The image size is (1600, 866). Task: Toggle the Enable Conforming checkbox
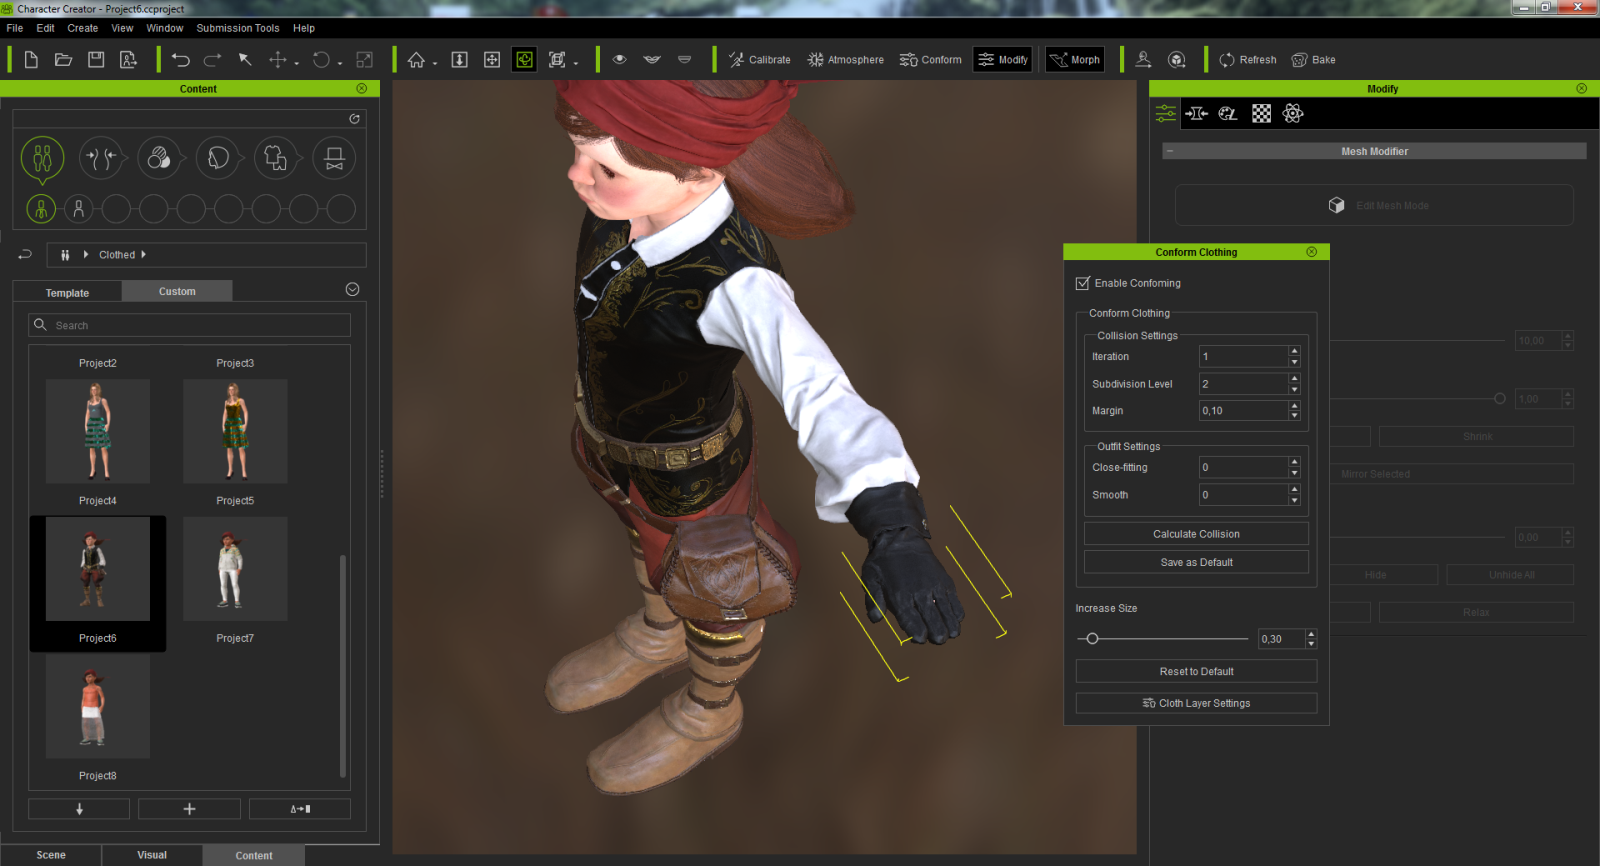[1082, 284]
